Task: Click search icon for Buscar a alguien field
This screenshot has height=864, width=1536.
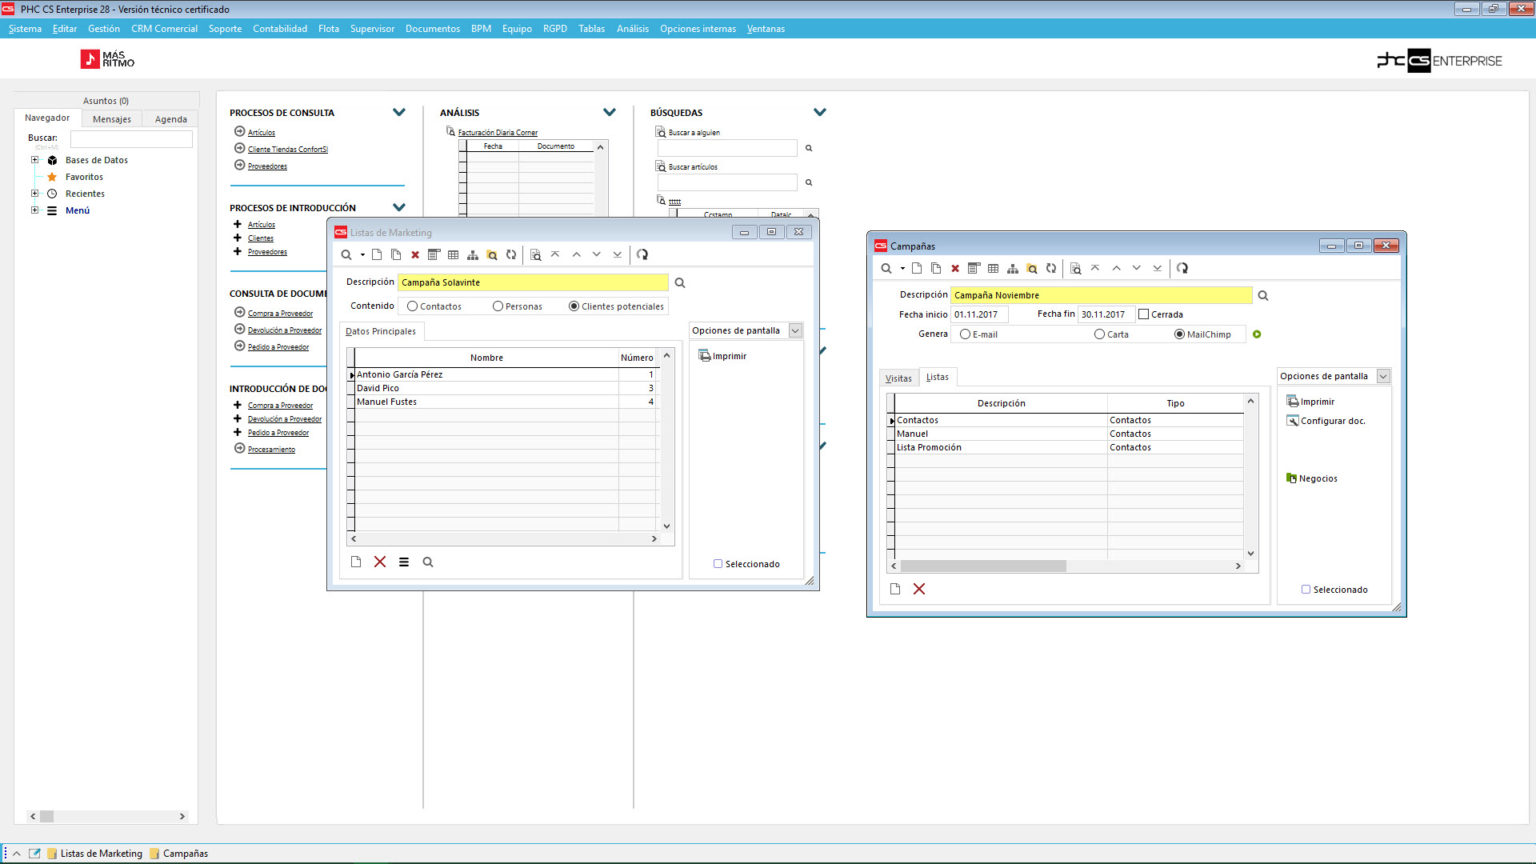Action: pos(809,148)
